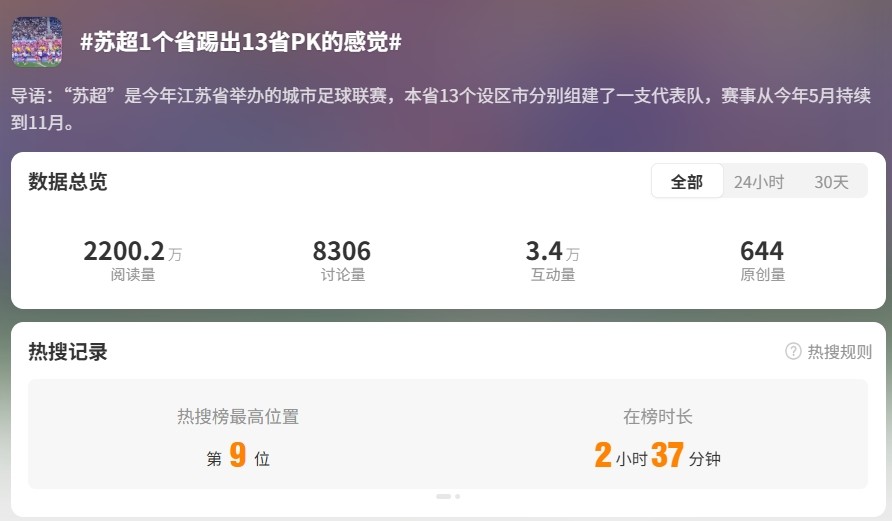This screenshot has width=892, height=521.
Task: Click the 644 原创量 statistic
Action: tap(762, 260)
